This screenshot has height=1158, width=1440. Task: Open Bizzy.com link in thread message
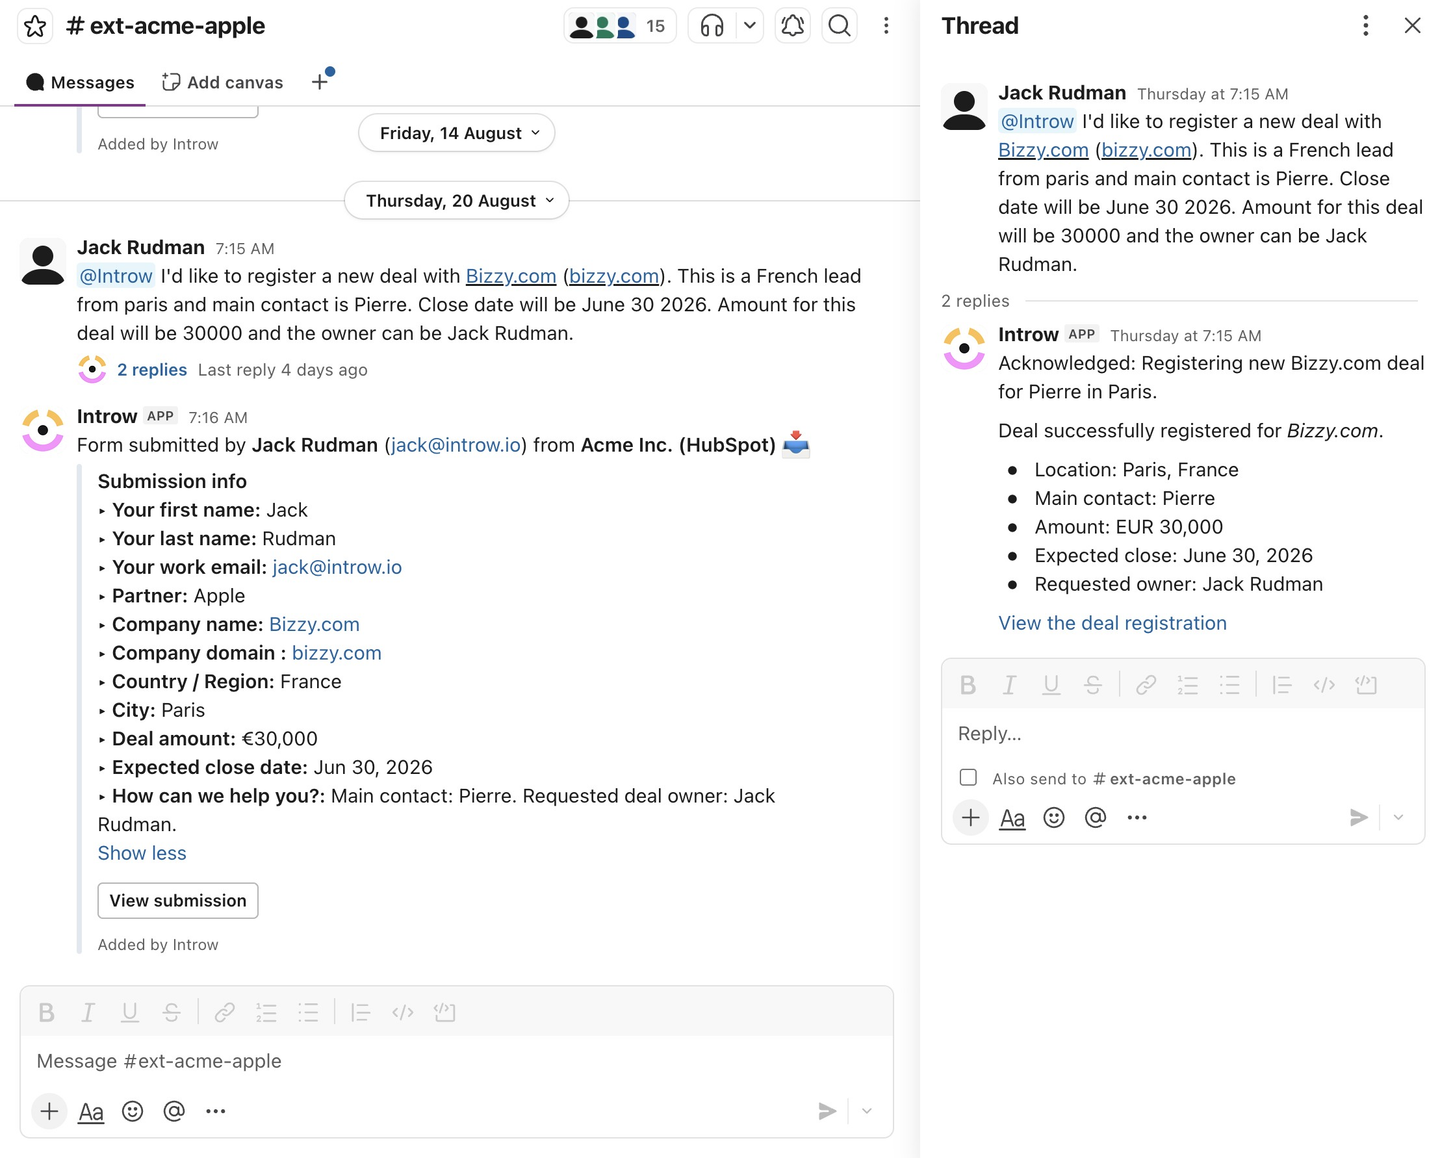coord(1043,150)
